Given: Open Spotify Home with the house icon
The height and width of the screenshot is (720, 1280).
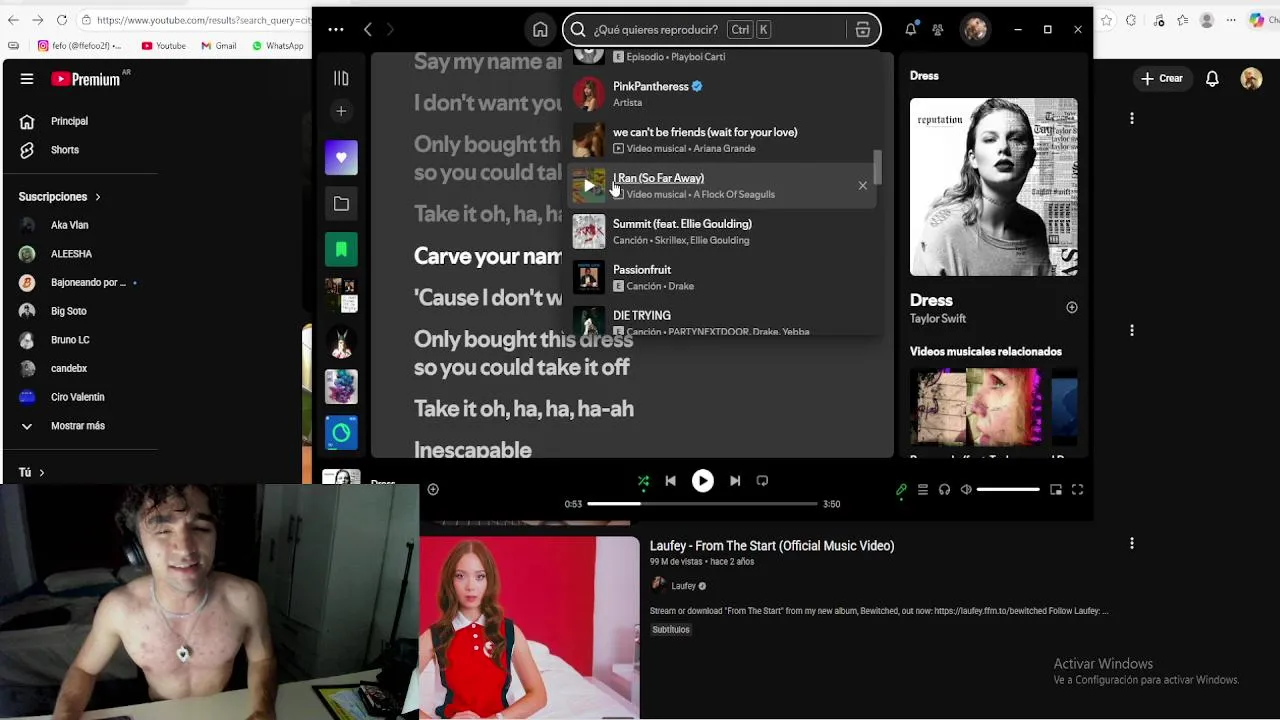Looking at the screenshot, I should [x=540, y=30].
